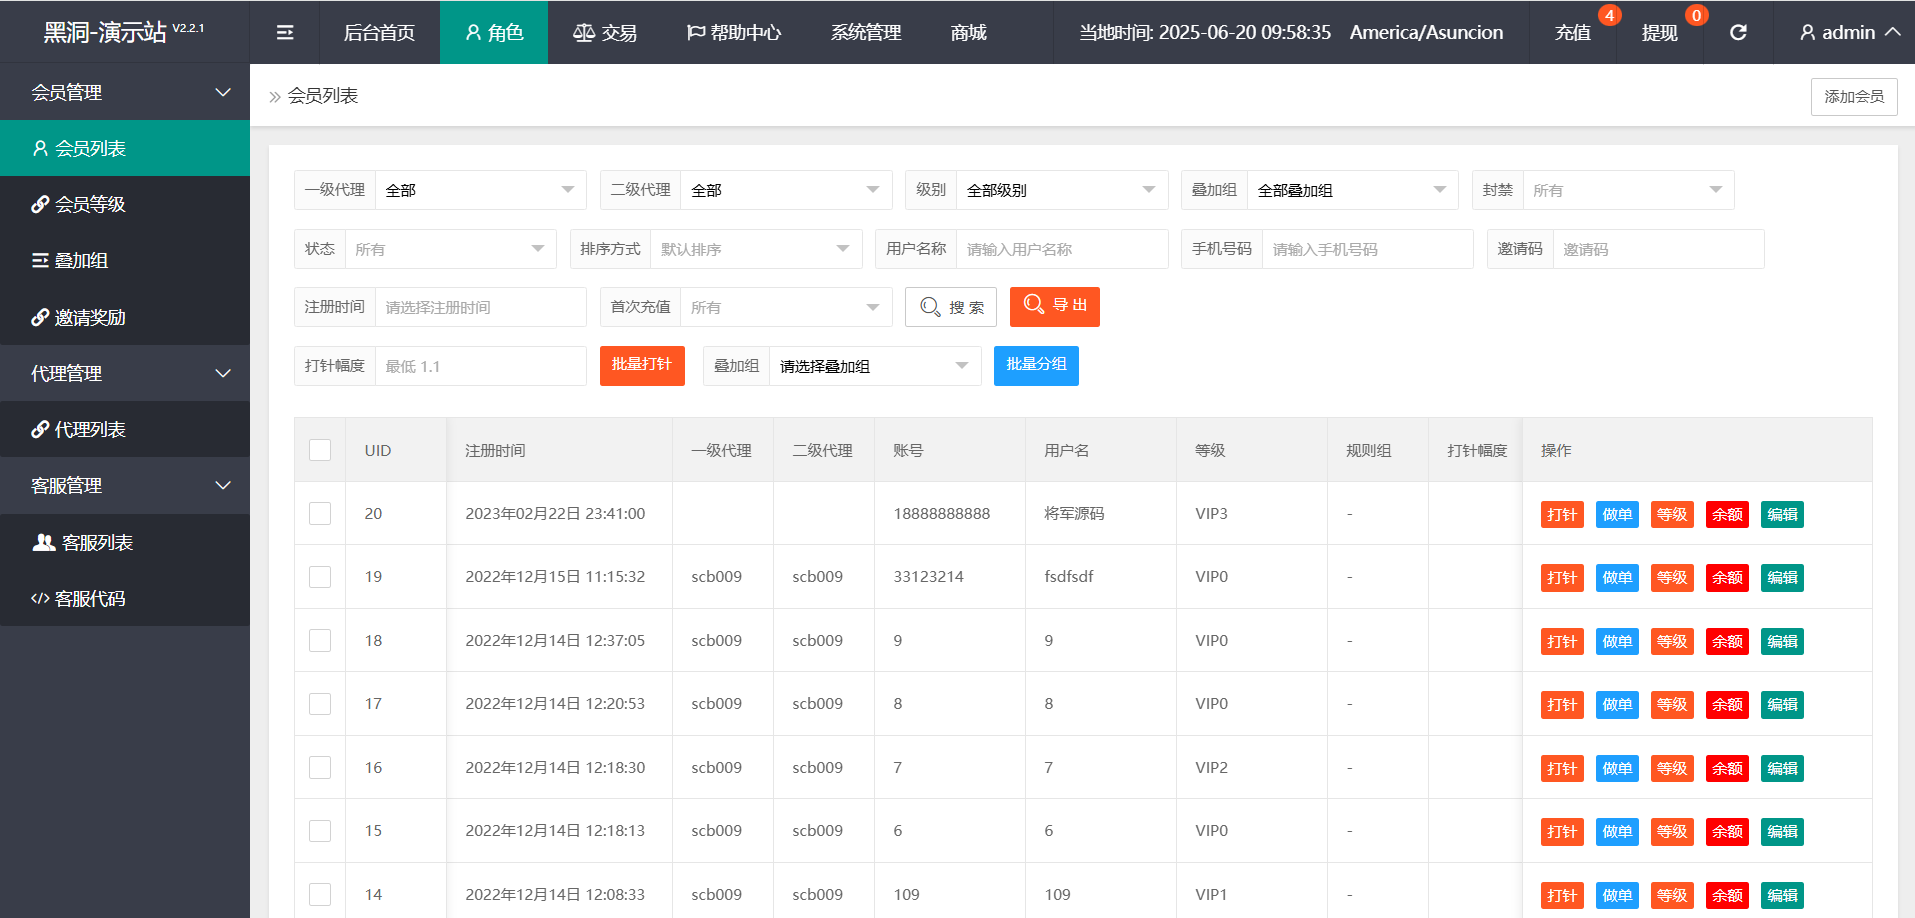1915x918 pixels.
Task: Check the row checkbox for UID 14
Action: (320, 894)
